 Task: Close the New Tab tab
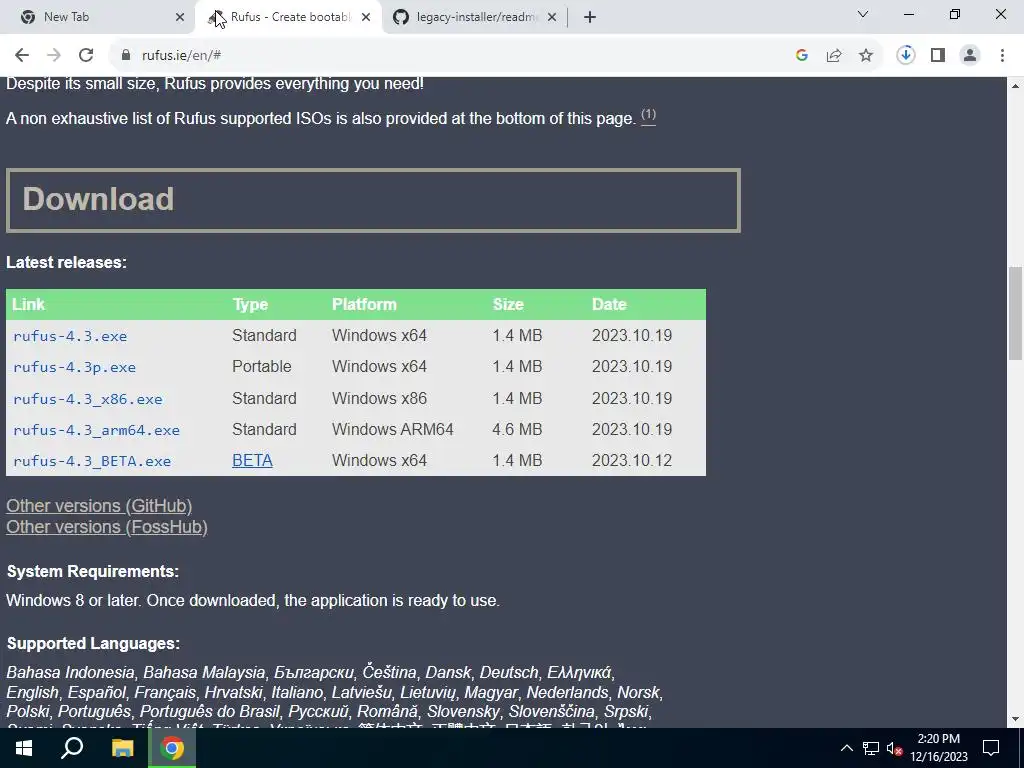click(180, 17)
